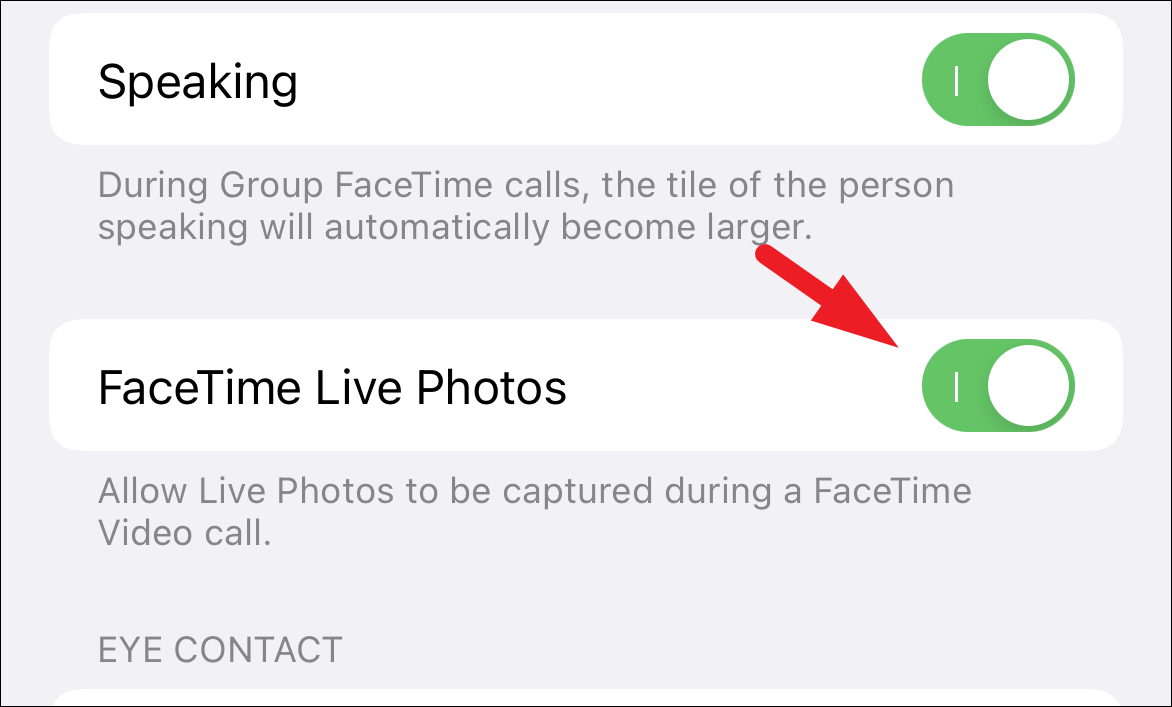
Task: Click 'speaking will automatically become larger' line
Action: point(455,227)
